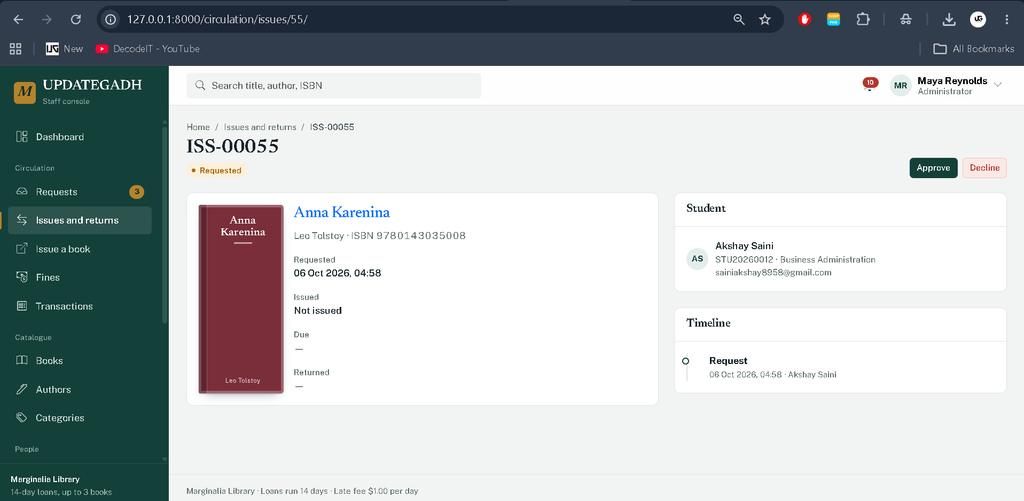Click the Authors pen icon
The image size is (1024, 501).
[x=22, y=389]
